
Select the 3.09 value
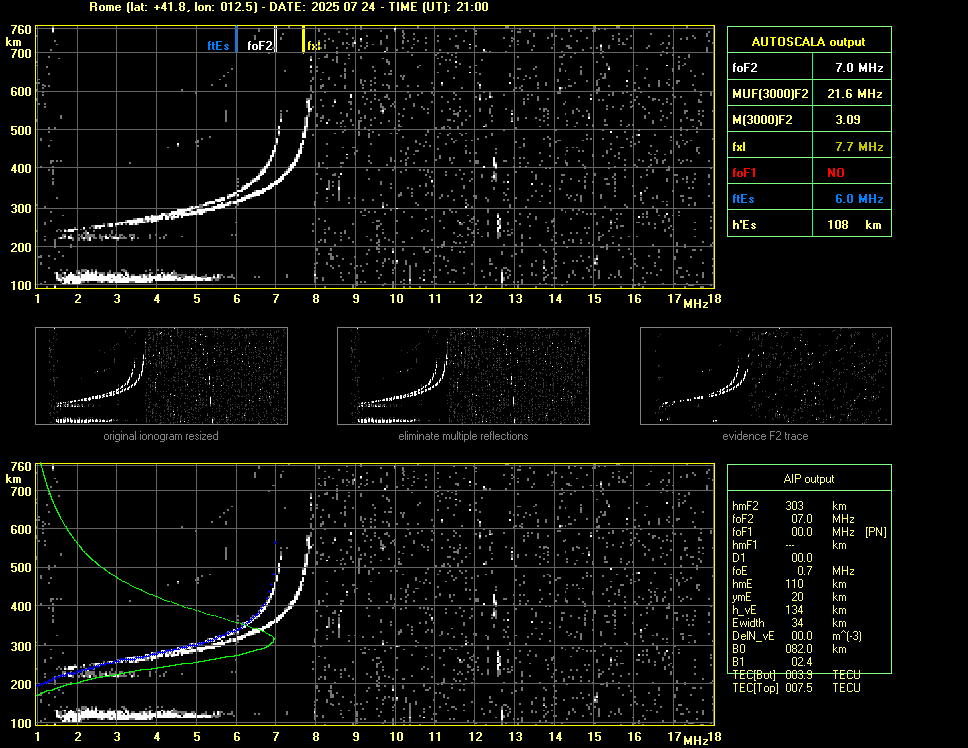coord(847,120)
